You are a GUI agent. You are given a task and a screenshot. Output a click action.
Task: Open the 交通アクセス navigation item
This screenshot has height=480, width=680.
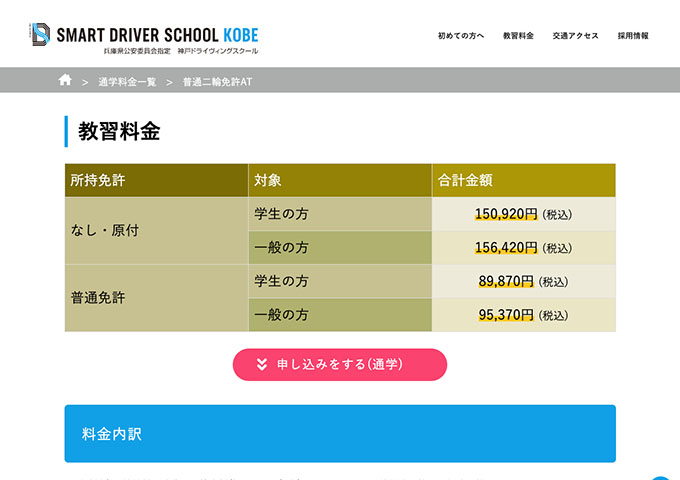tap(575, 36)
